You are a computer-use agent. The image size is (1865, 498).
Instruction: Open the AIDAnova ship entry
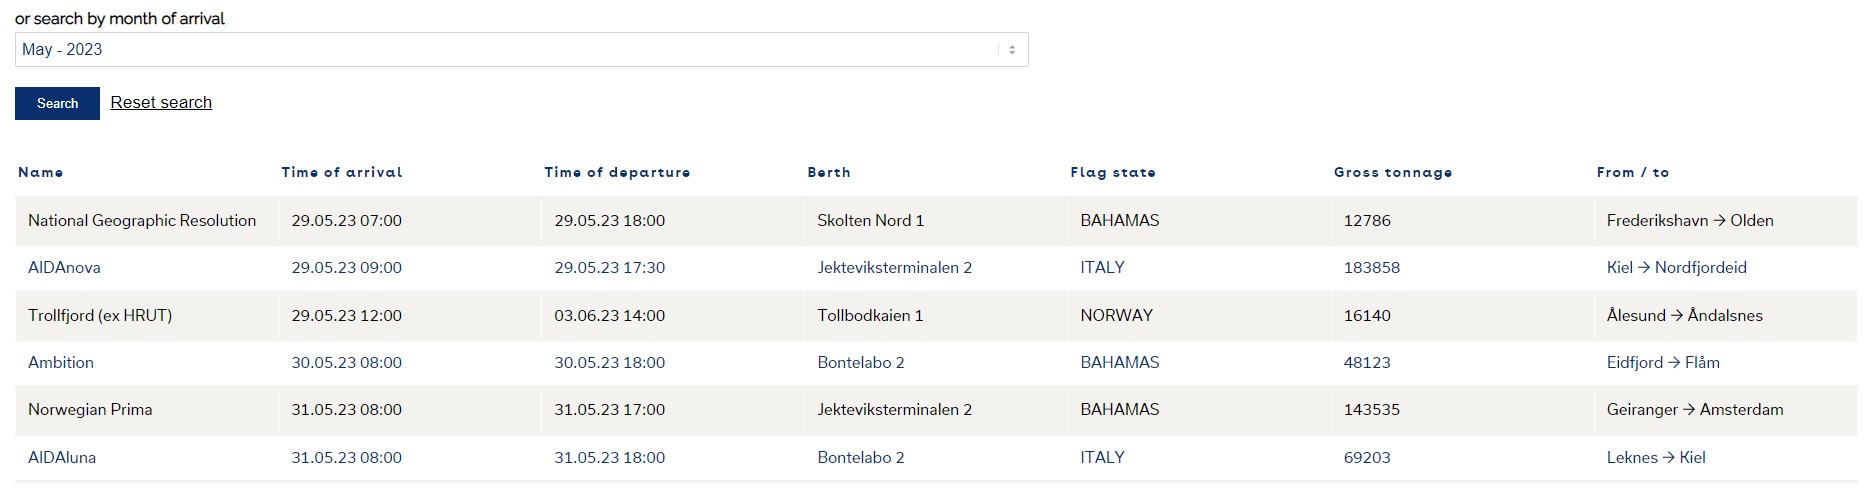64,268
